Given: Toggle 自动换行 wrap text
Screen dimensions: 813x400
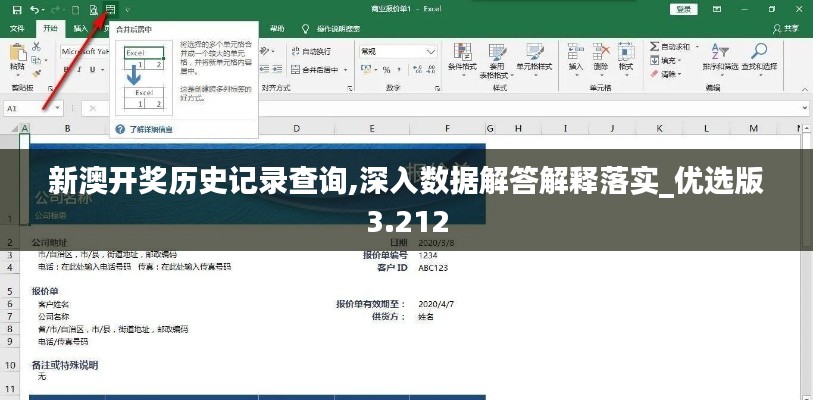Looking at the screenshot, I should (311, 51).
